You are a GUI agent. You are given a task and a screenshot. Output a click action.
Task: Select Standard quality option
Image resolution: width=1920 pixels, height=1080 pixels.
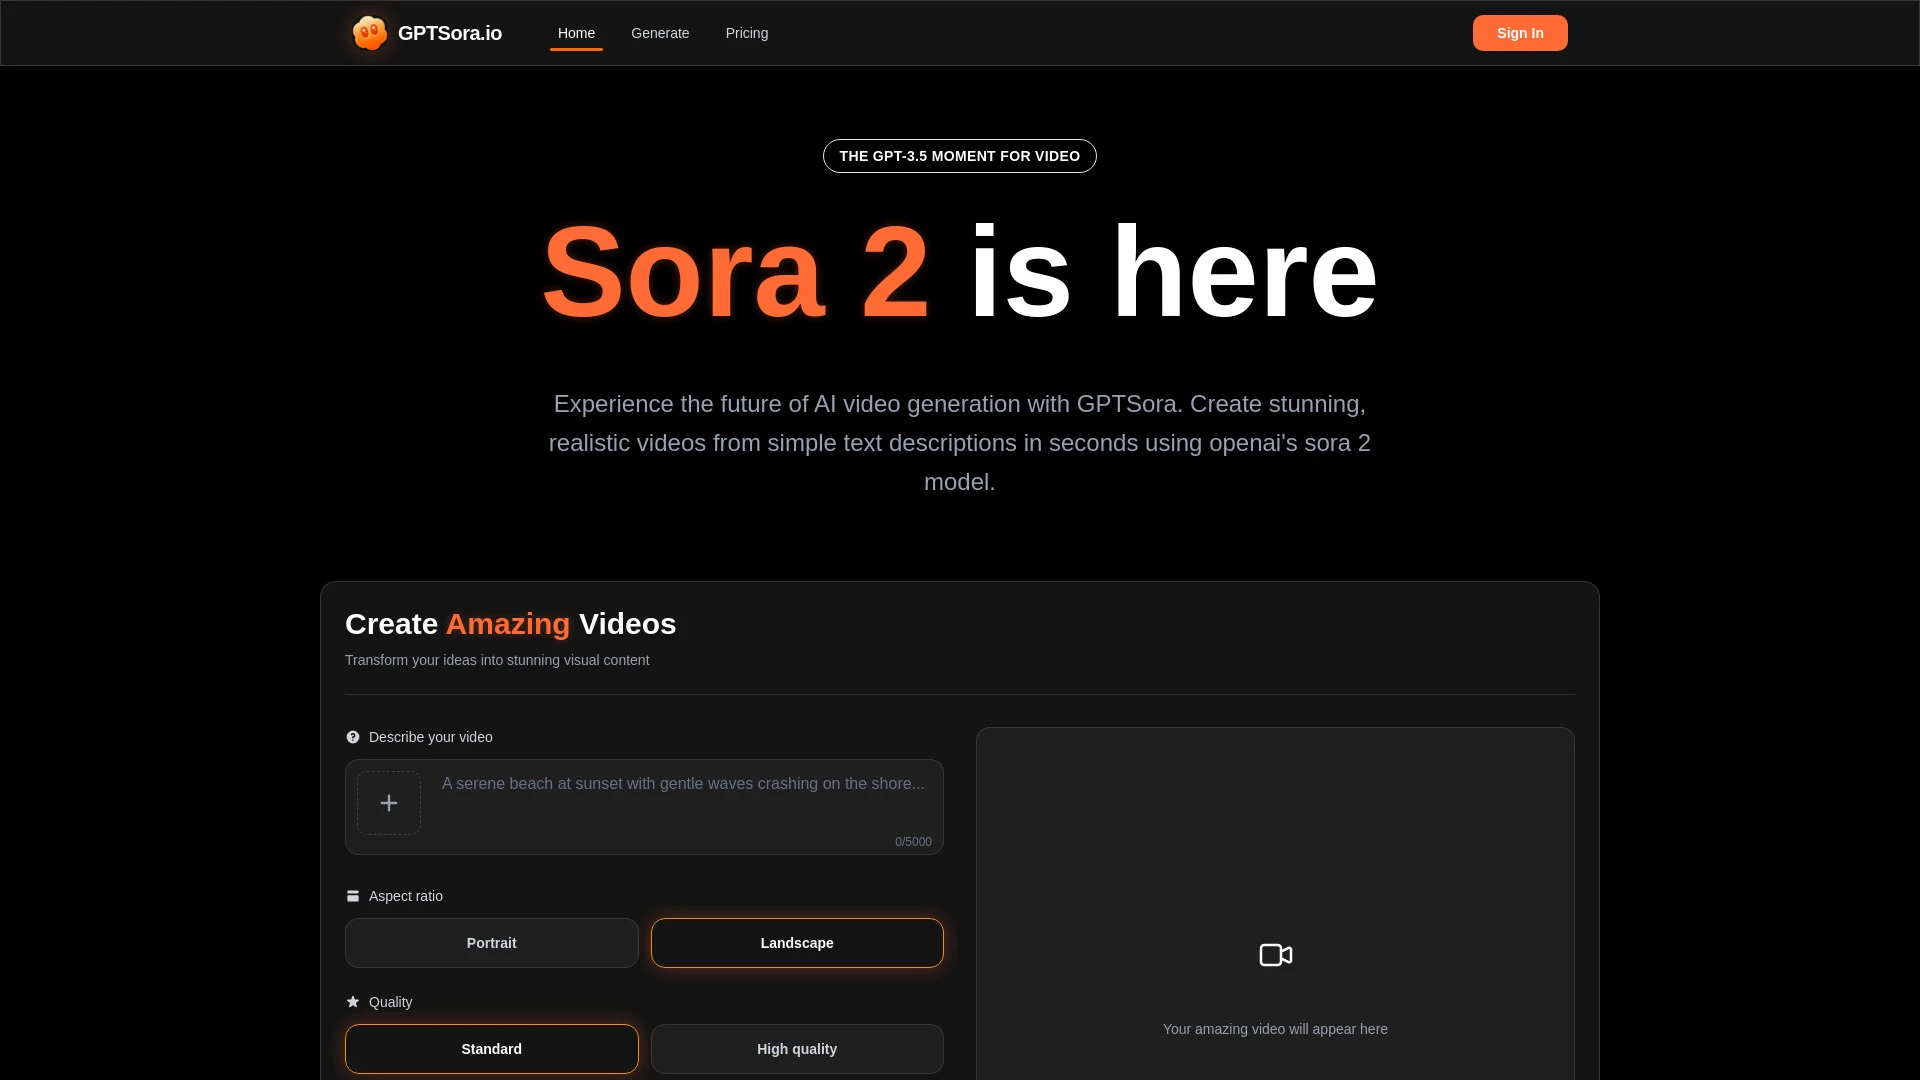point(491,1048)
